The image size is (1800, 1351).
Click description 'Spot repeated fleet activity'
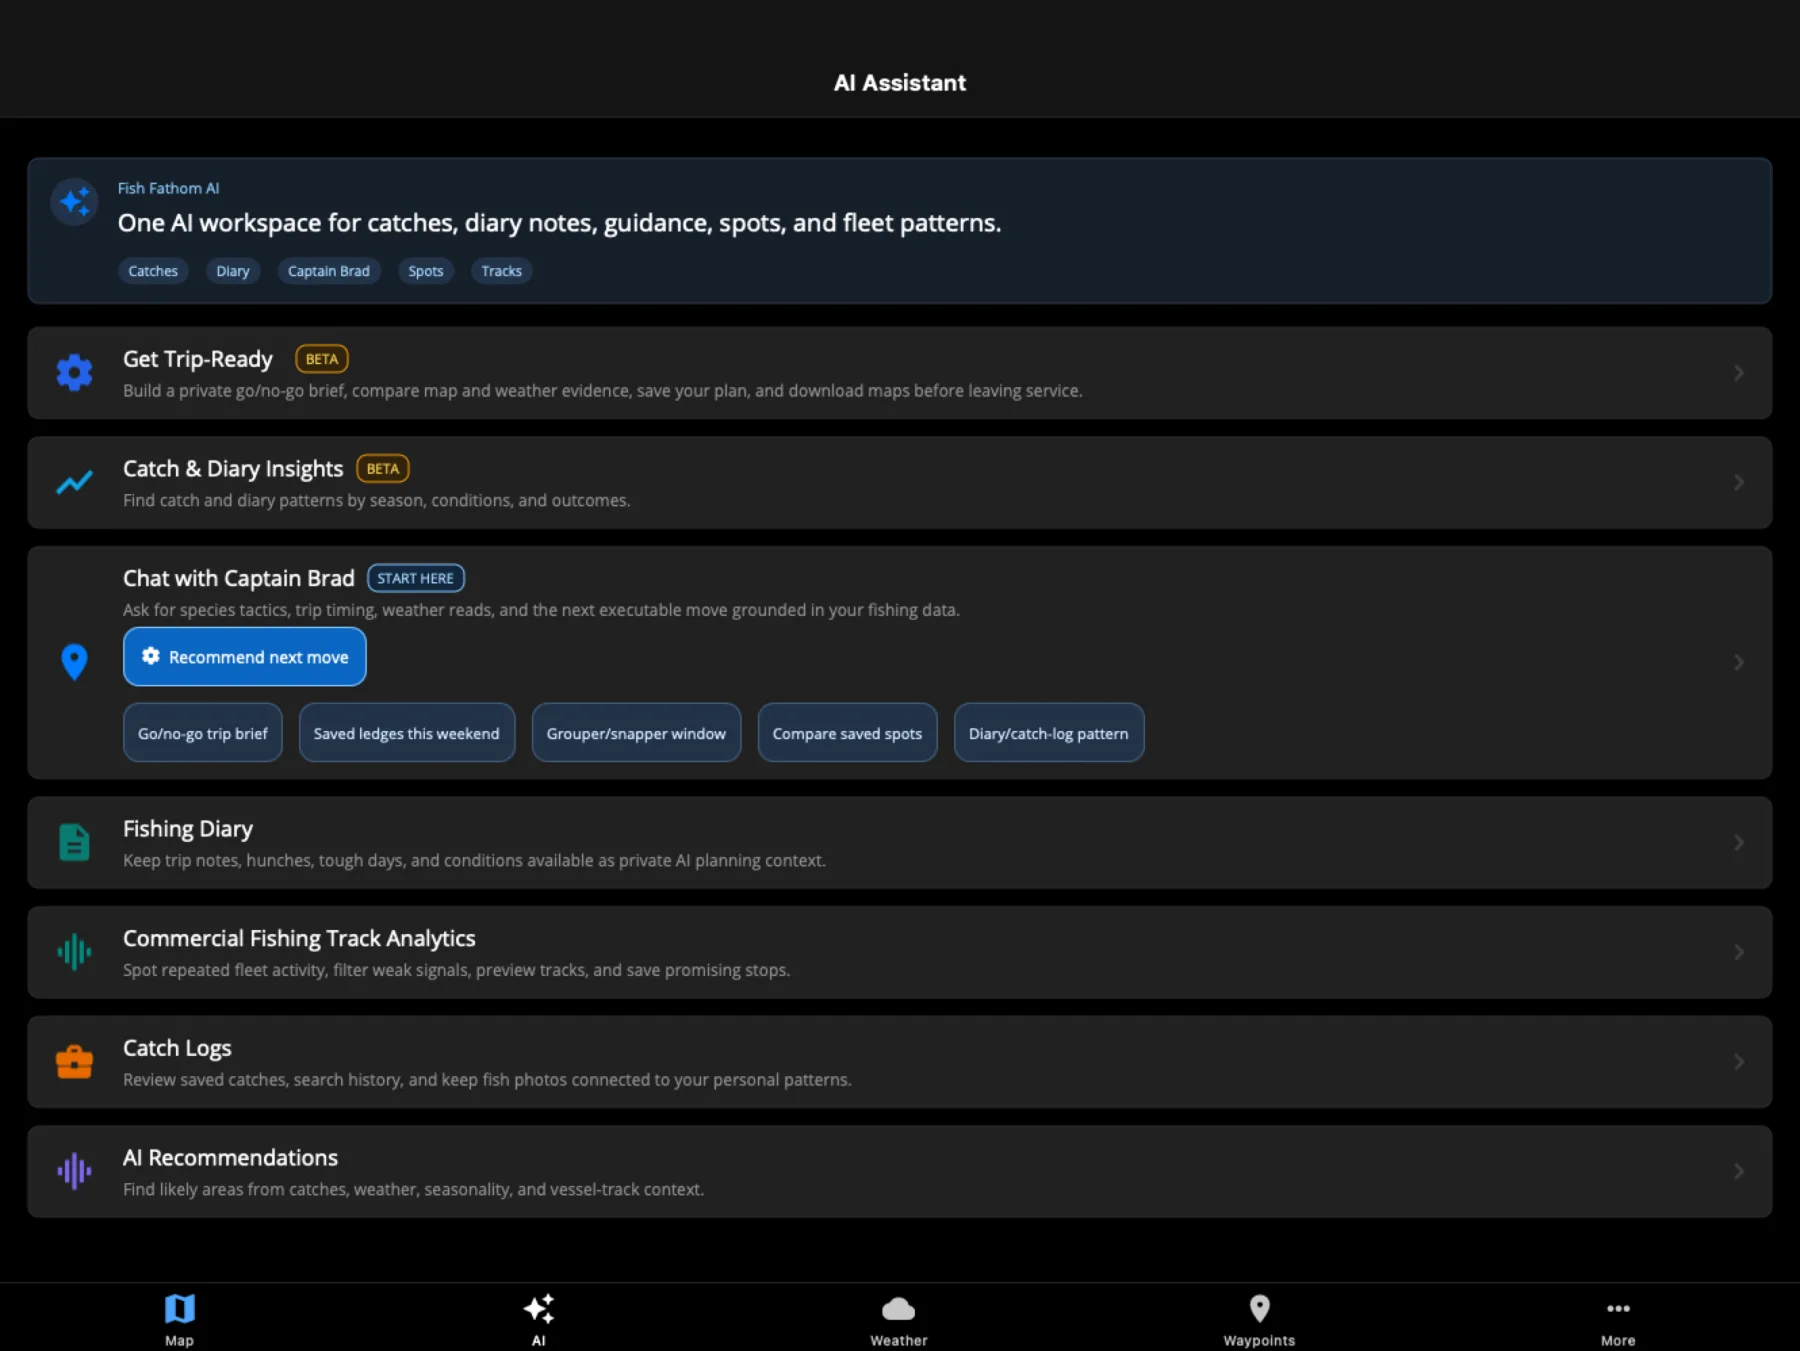(456, 970)
